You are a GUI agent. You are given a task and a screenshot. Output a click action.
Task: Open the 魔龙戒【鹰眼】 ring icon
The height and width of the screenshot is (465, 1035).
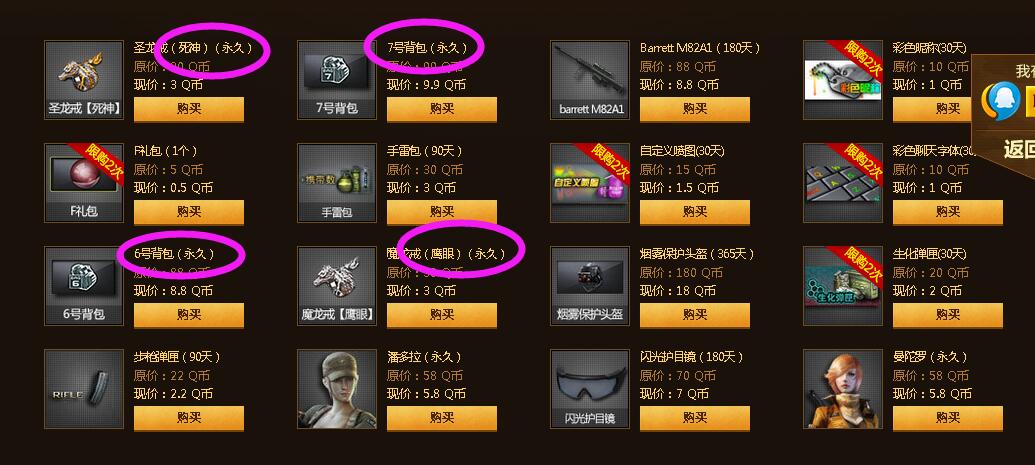tap(337, 286)
